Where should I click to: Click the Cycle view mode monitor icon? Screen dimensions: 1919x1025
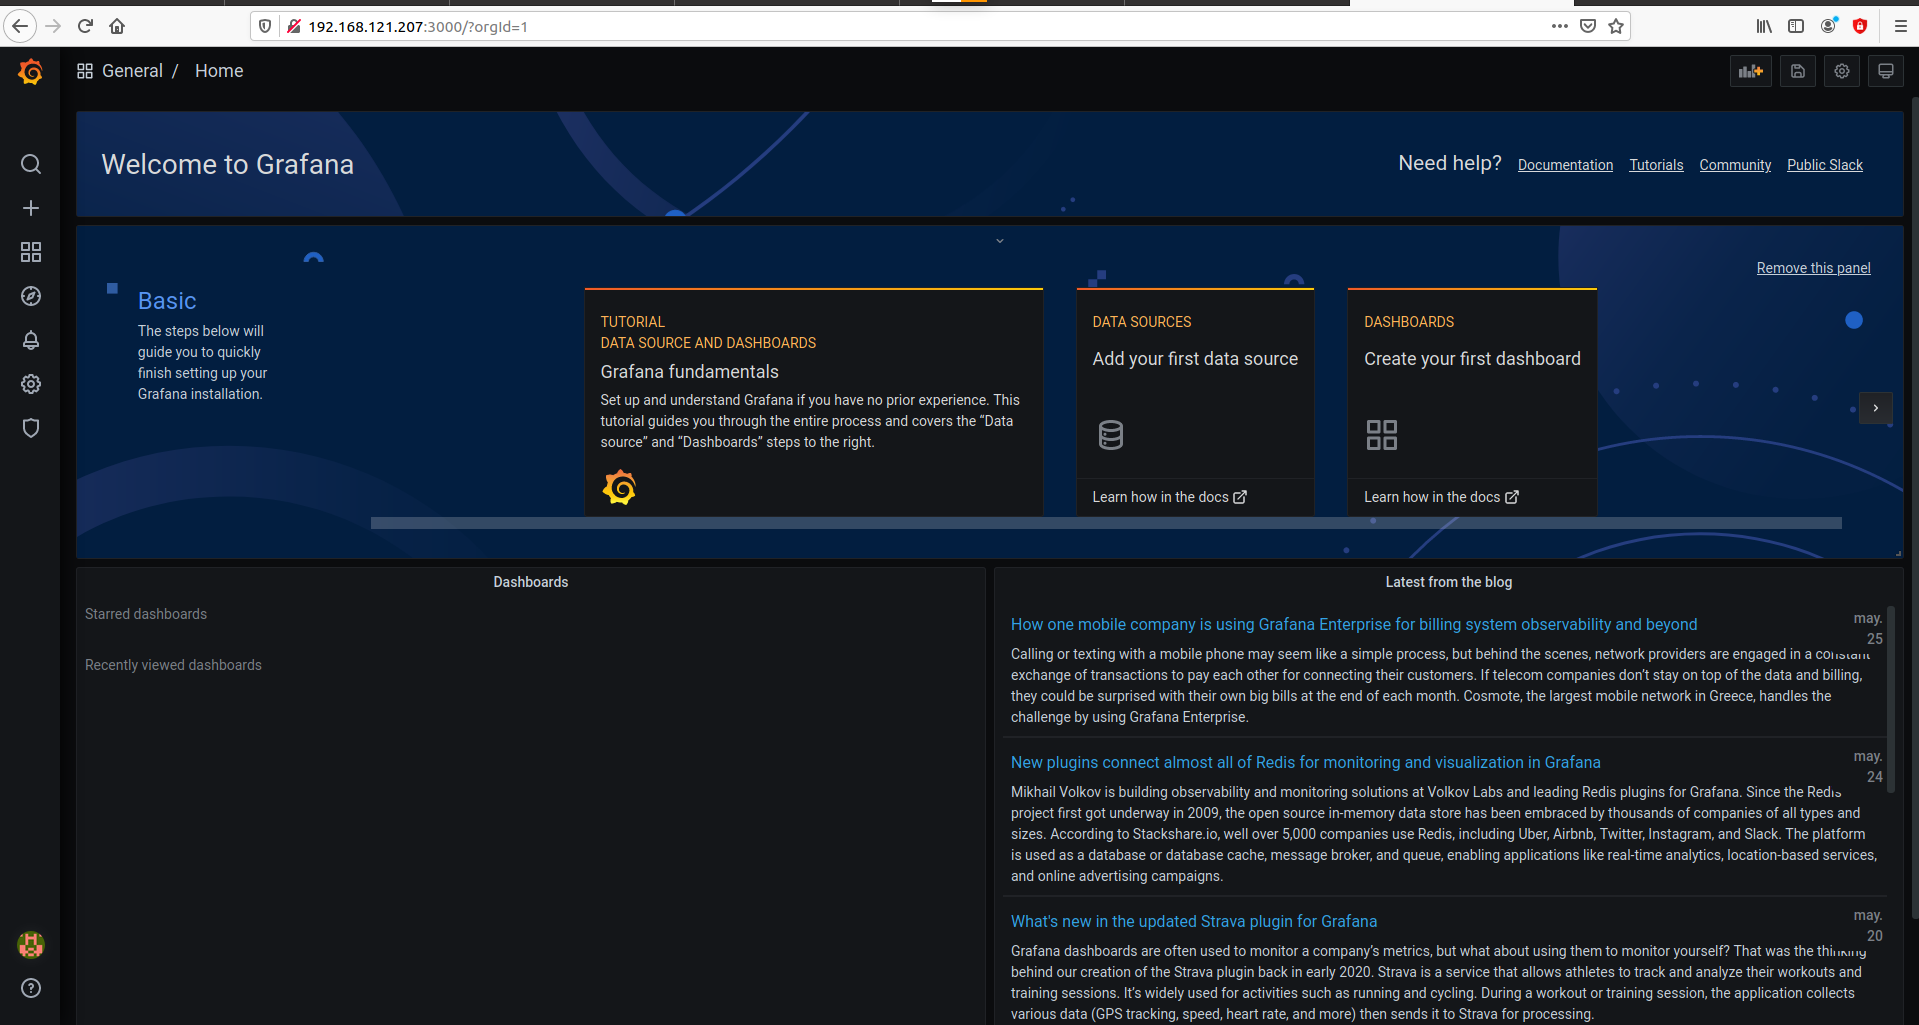[1886, 71]
